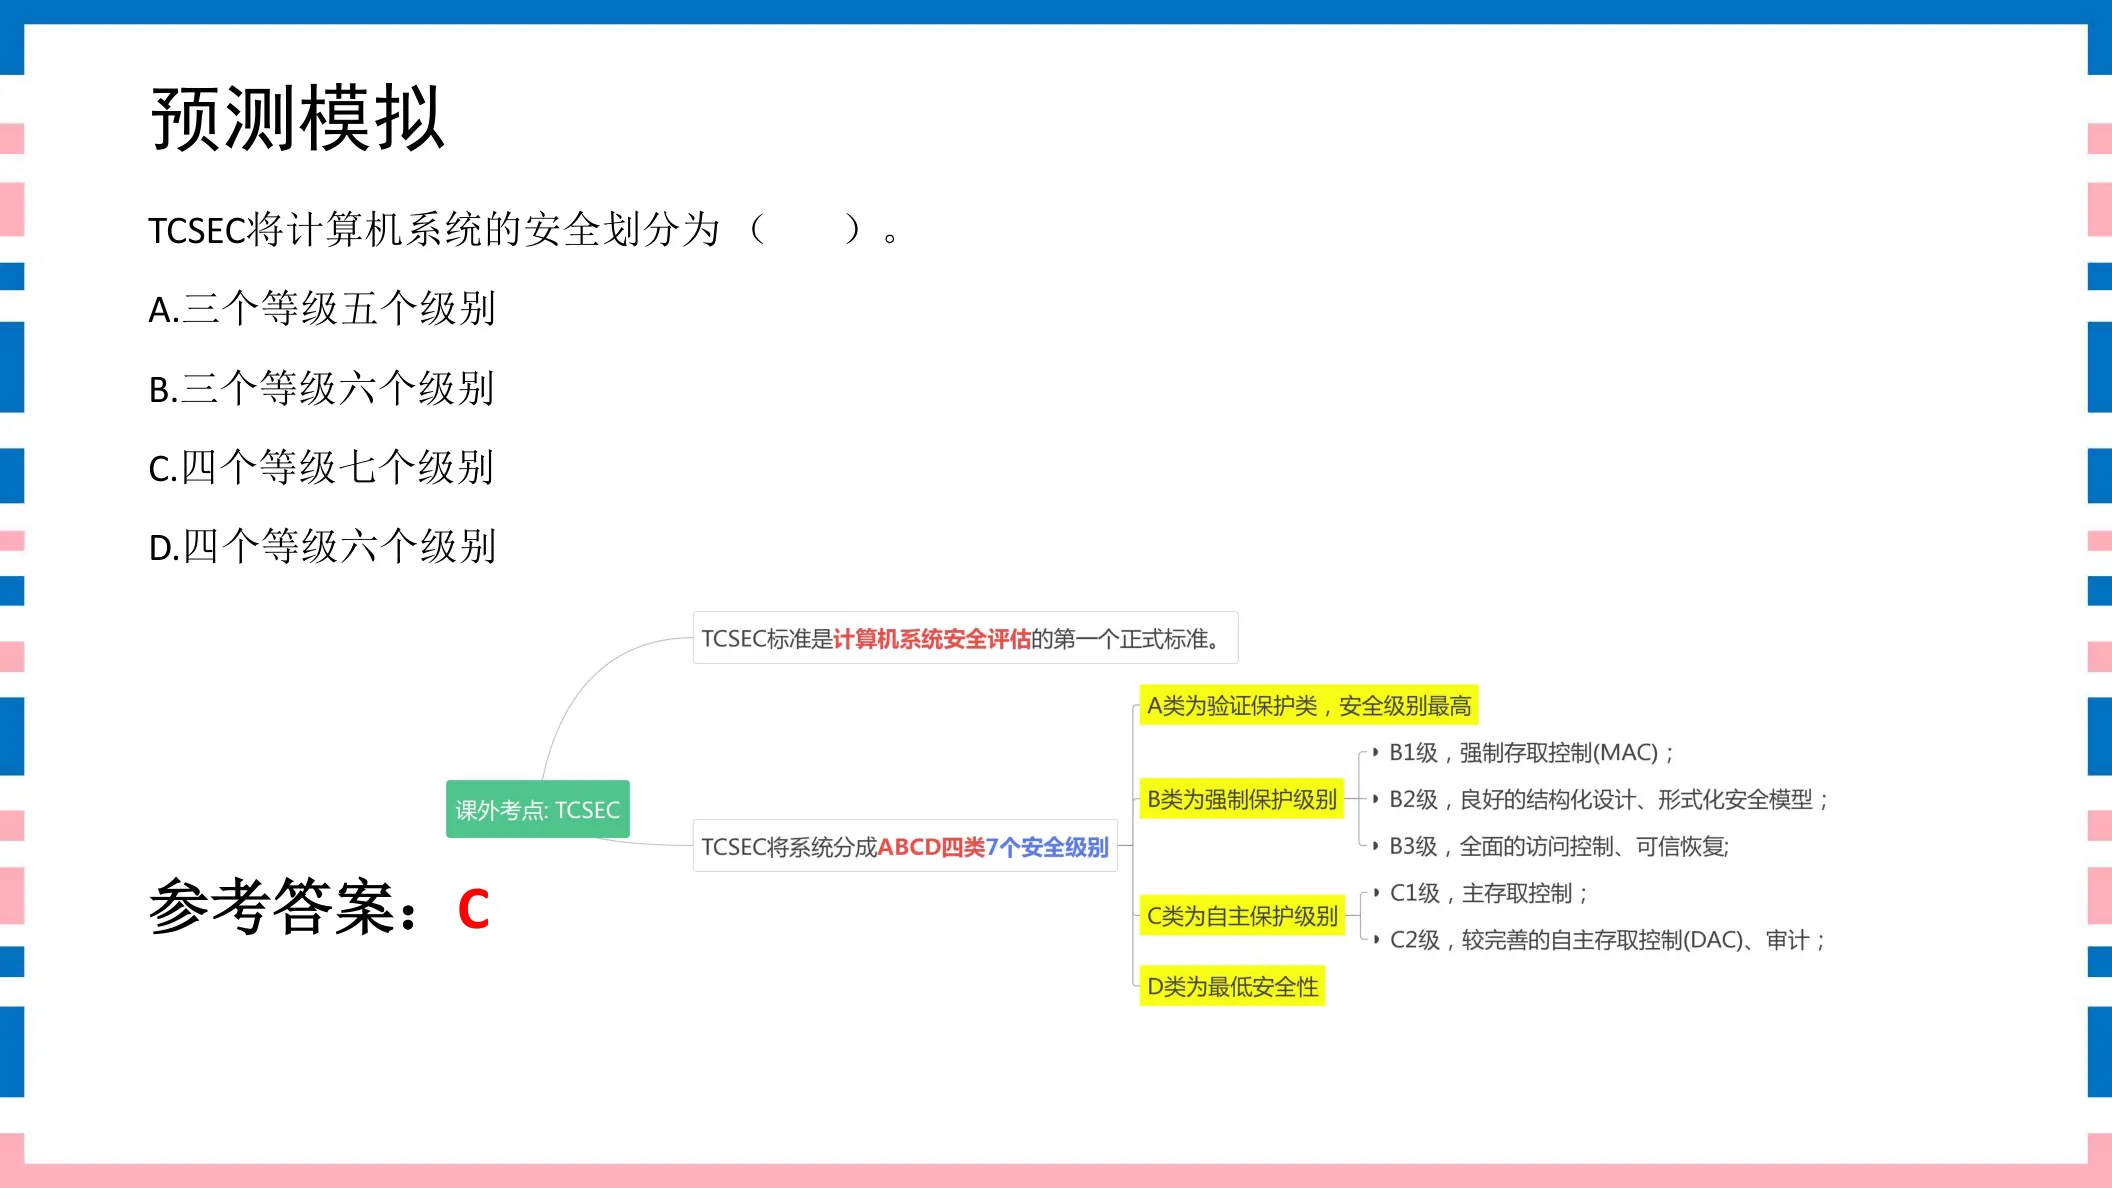
Task: Click the slide title 预测模拟
Action: (x=297, y=118)
